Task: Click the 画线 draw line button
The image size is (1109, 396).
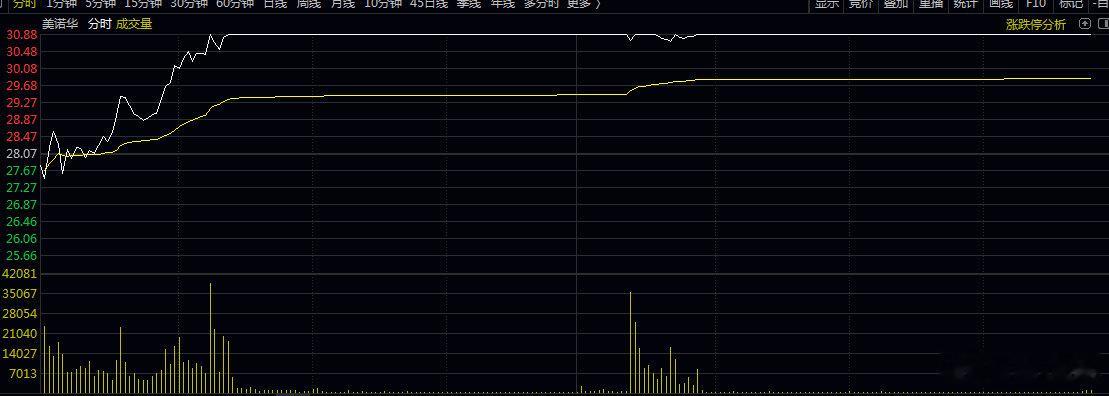Action: coord(1000,4)
